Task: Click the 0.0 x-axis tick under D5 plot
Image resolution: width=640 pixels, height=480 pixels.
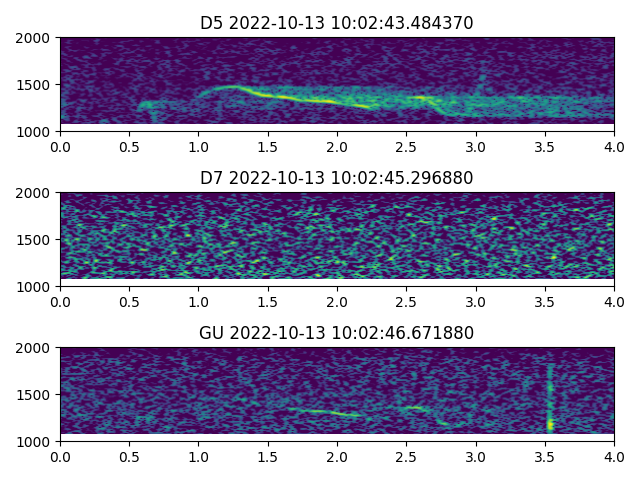Action: [60, 146]
